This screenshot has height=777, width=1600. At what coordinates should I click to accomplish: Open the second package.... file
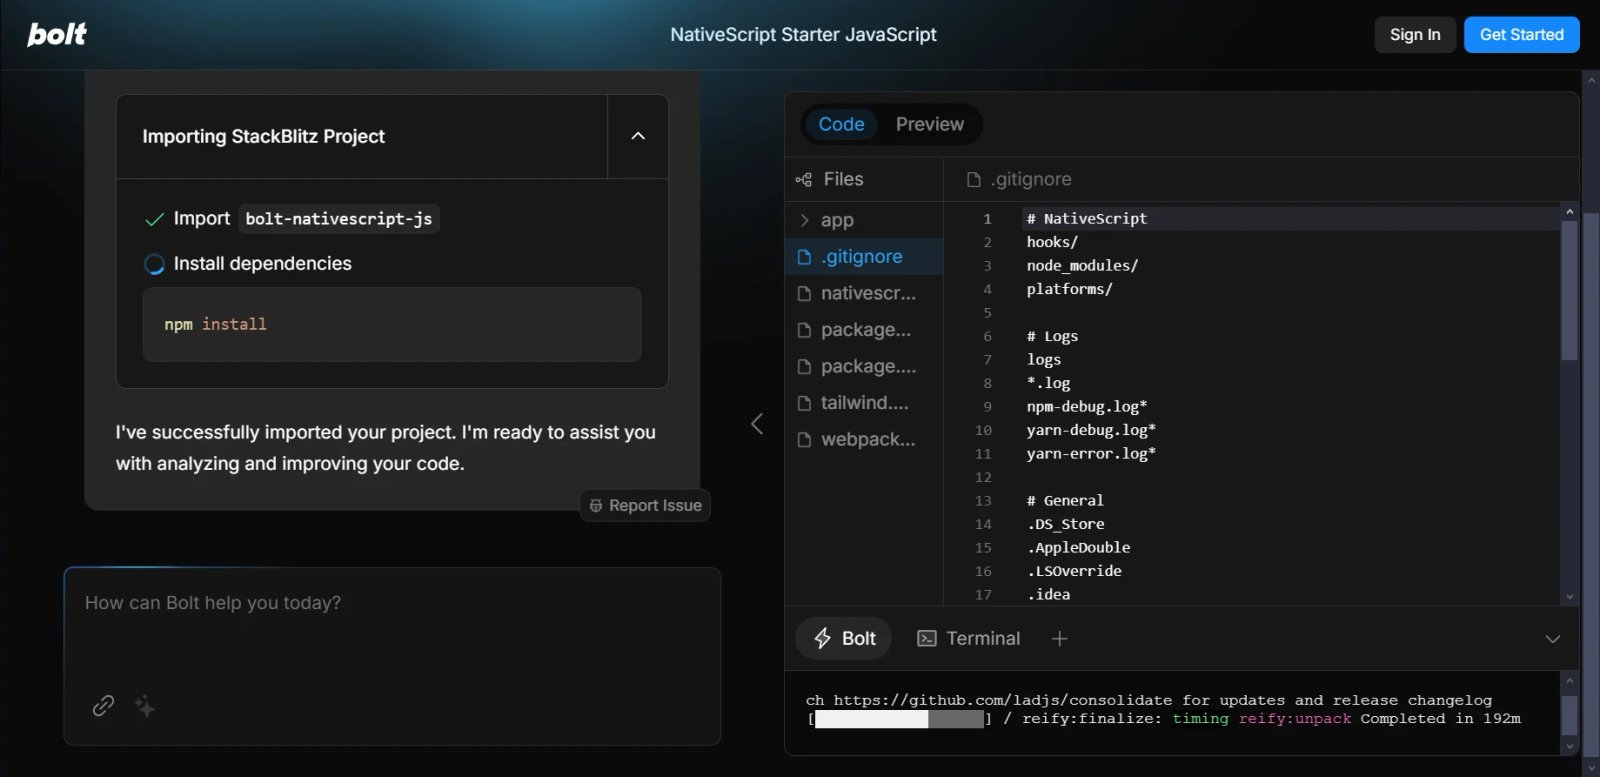864,367
